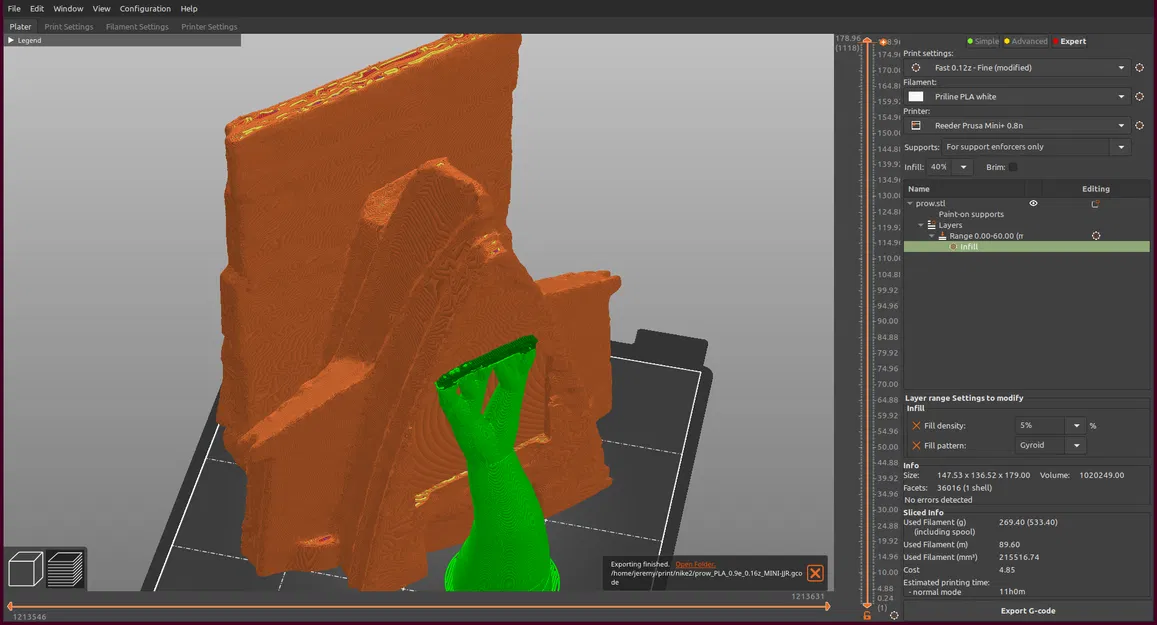The height and width of the screenshot is (625, 1157).
Task: Switch to sliced layers preview icon
Action: [65, 570]
